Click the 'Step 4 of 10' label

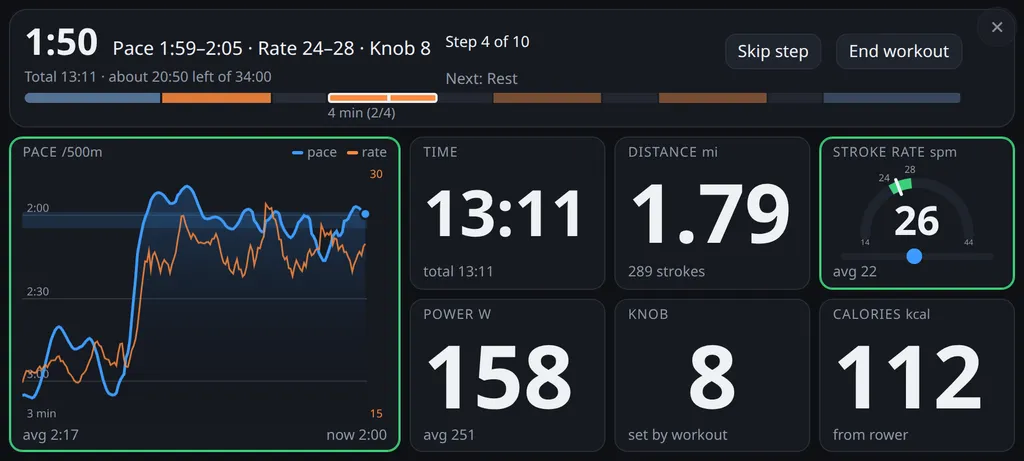click(x=487, y=42)
